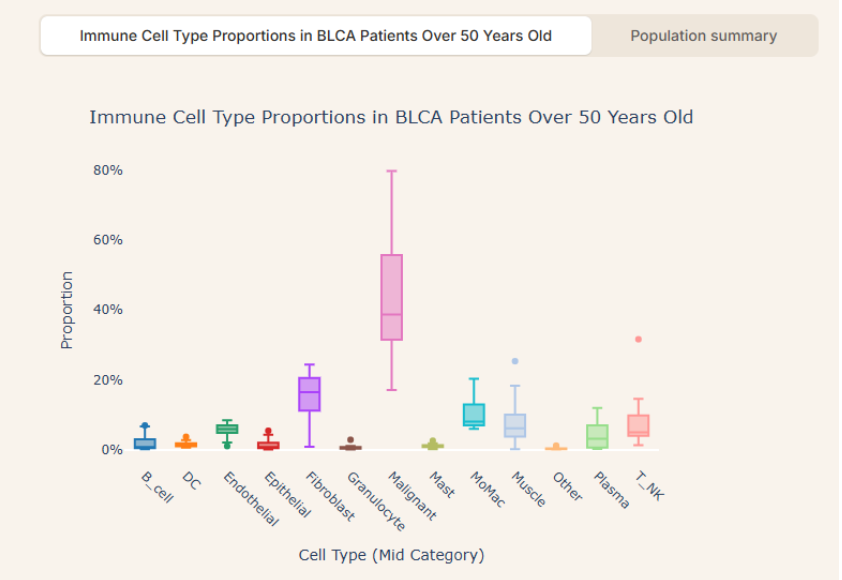Click the 80% y-axis tick label
This screenshot has width=842, height=580.
pyautogui.click(x=108, y=170)
